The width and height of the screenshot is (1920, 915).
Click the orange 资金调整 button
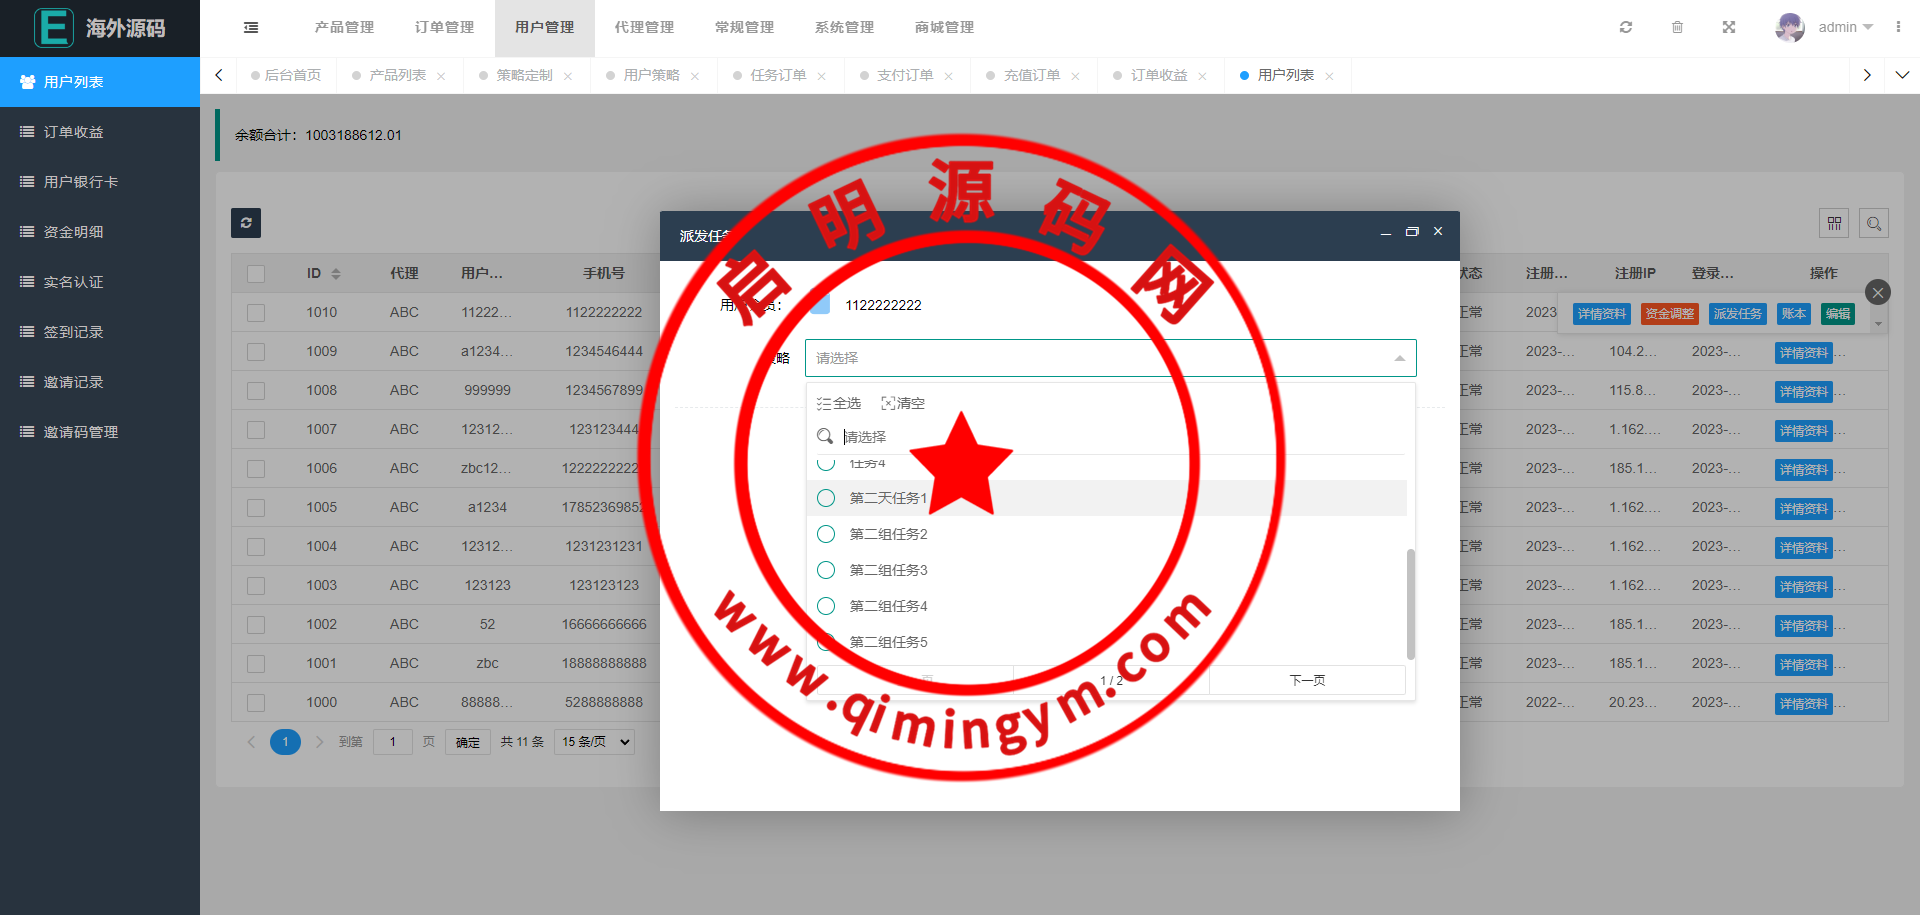pos(1670,314)
